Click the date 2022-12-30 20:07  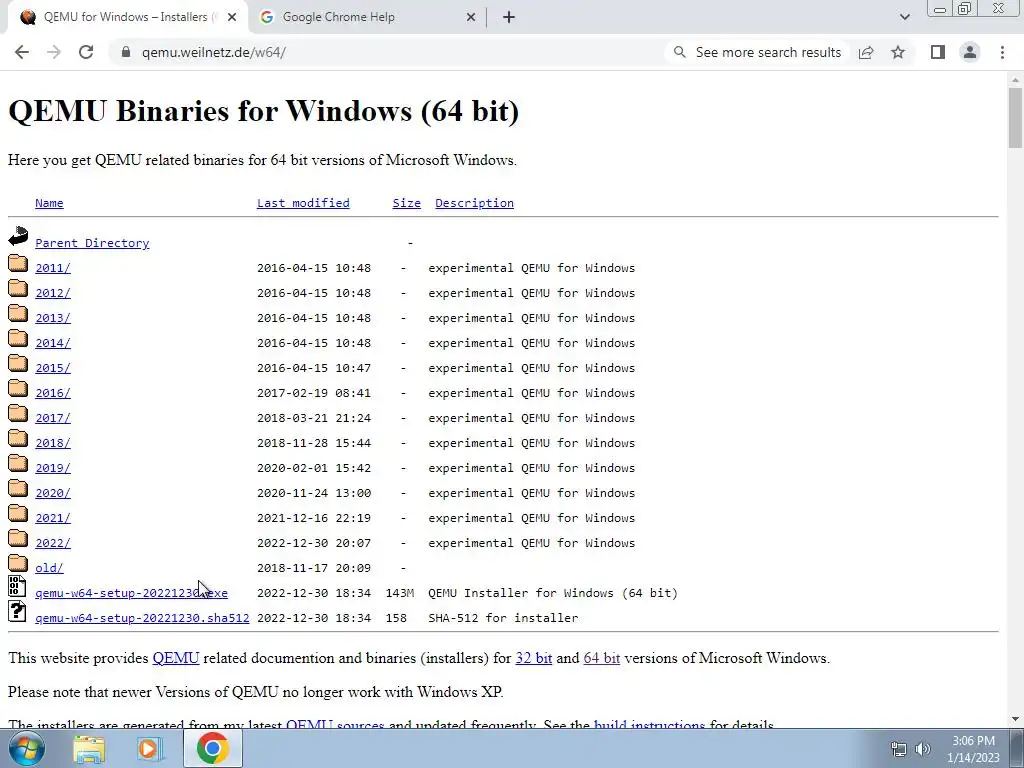pos(313,543)
